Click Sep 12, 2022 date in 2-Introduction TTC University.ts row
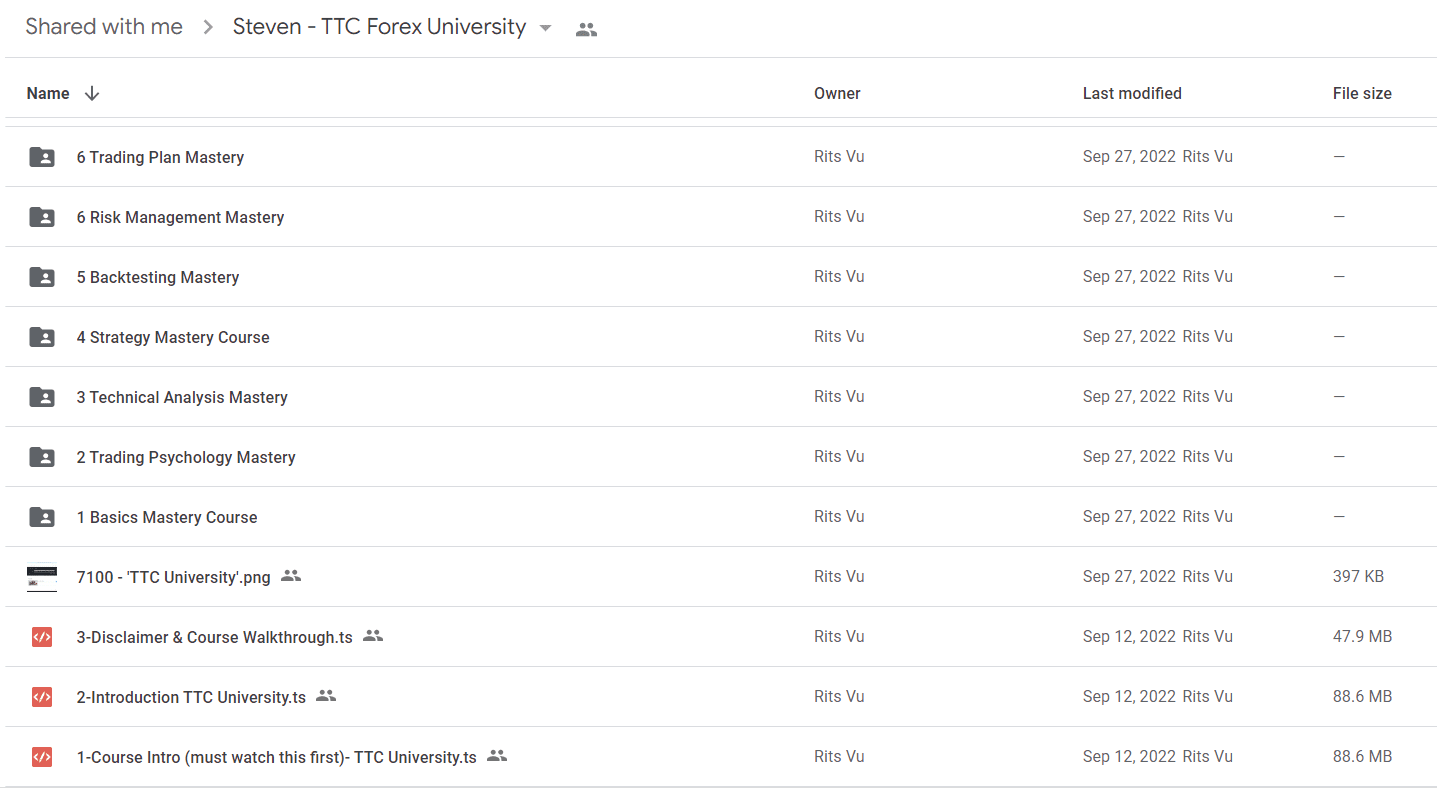 click(x=1129, y=696)
